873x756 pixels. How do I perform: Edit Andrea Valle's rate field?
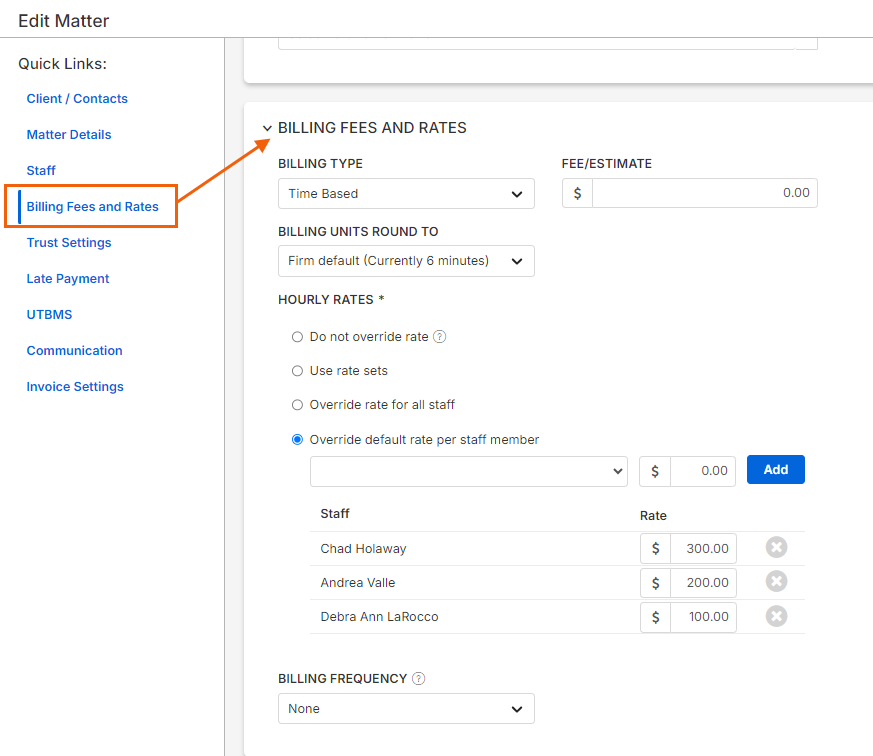(703, 582)
